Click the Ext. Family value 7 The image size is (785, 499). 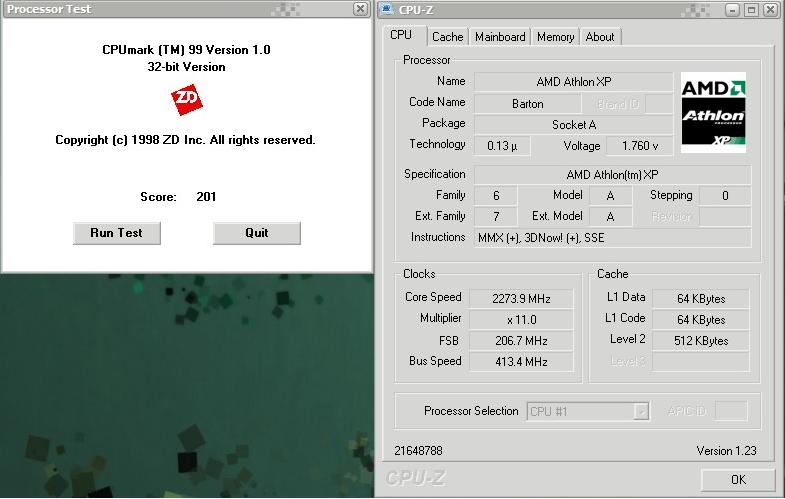(496, 217)
